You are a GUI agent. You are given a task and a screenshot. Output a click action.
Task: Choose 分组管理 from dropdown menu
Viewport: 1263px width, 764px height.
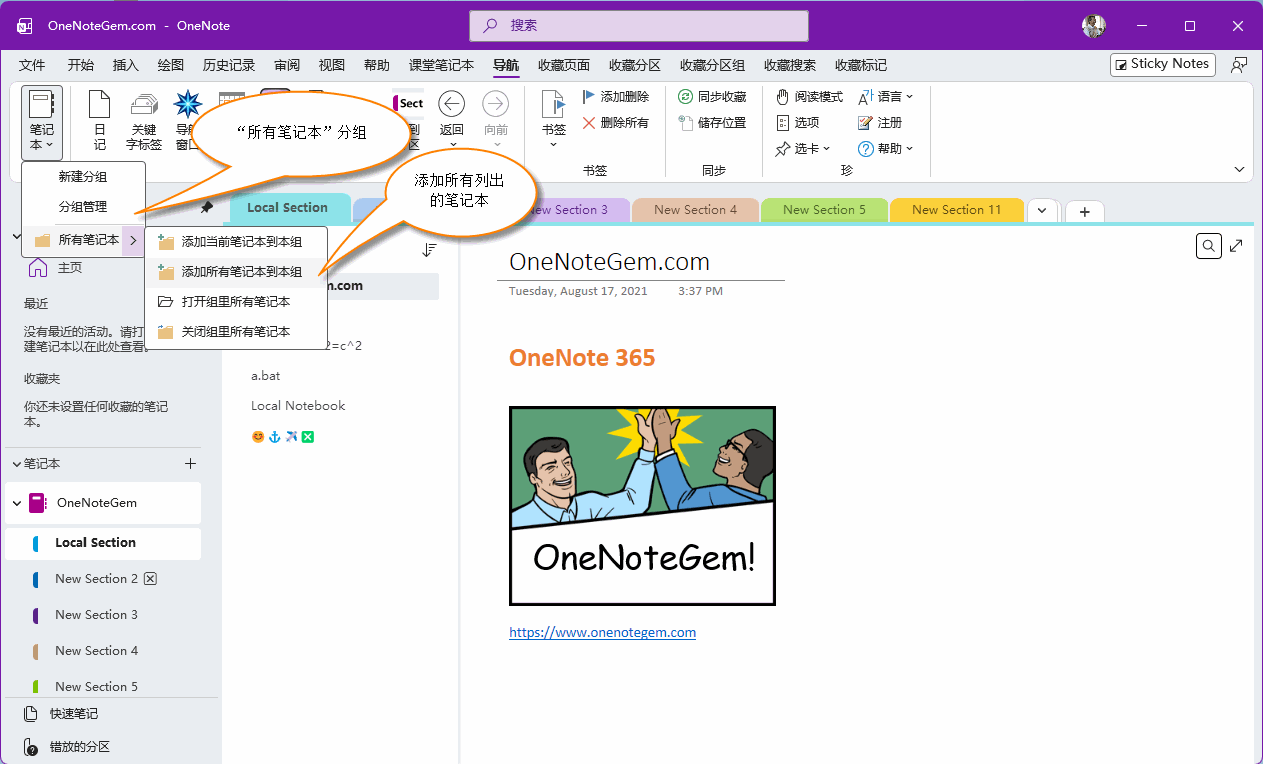(x=84, y=207)
